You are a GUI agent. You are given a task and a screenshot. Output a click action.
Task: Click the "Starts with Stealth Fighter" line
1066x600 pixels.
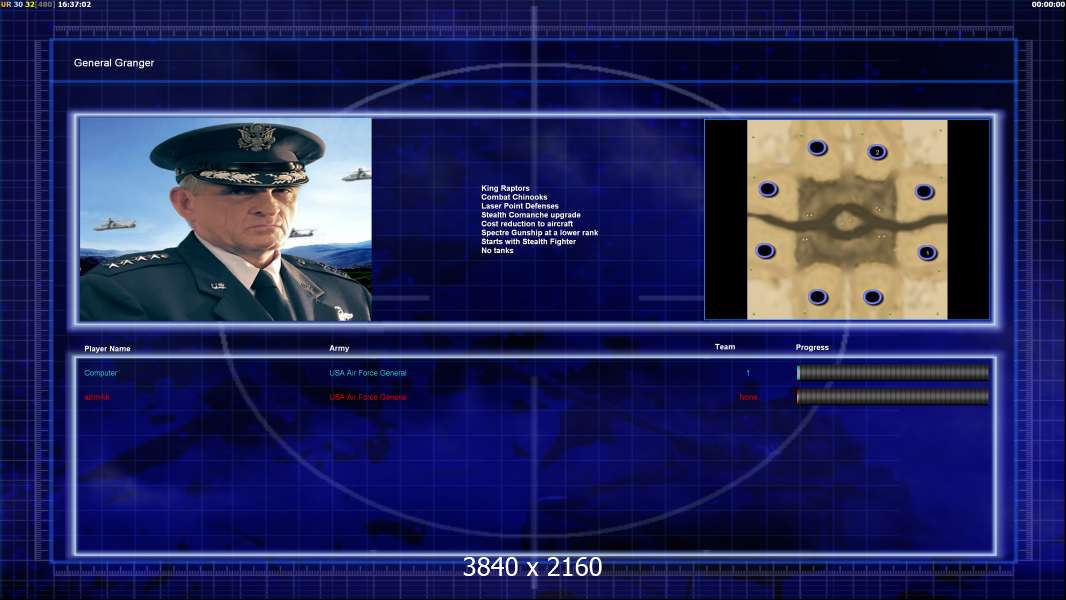pos(528,241)
